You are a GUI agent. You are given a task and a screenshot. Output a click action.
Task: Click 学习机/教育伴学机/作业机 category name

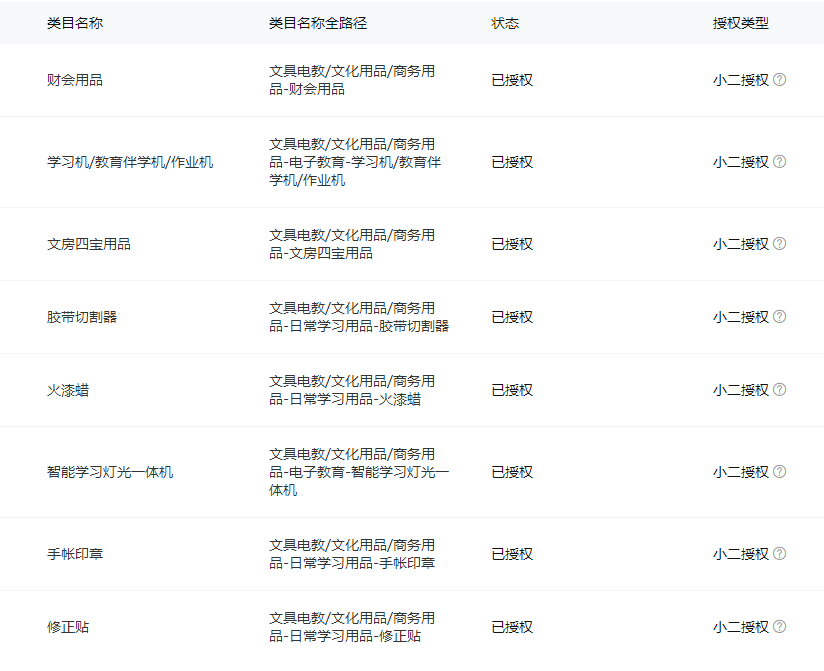click(130, 162)
